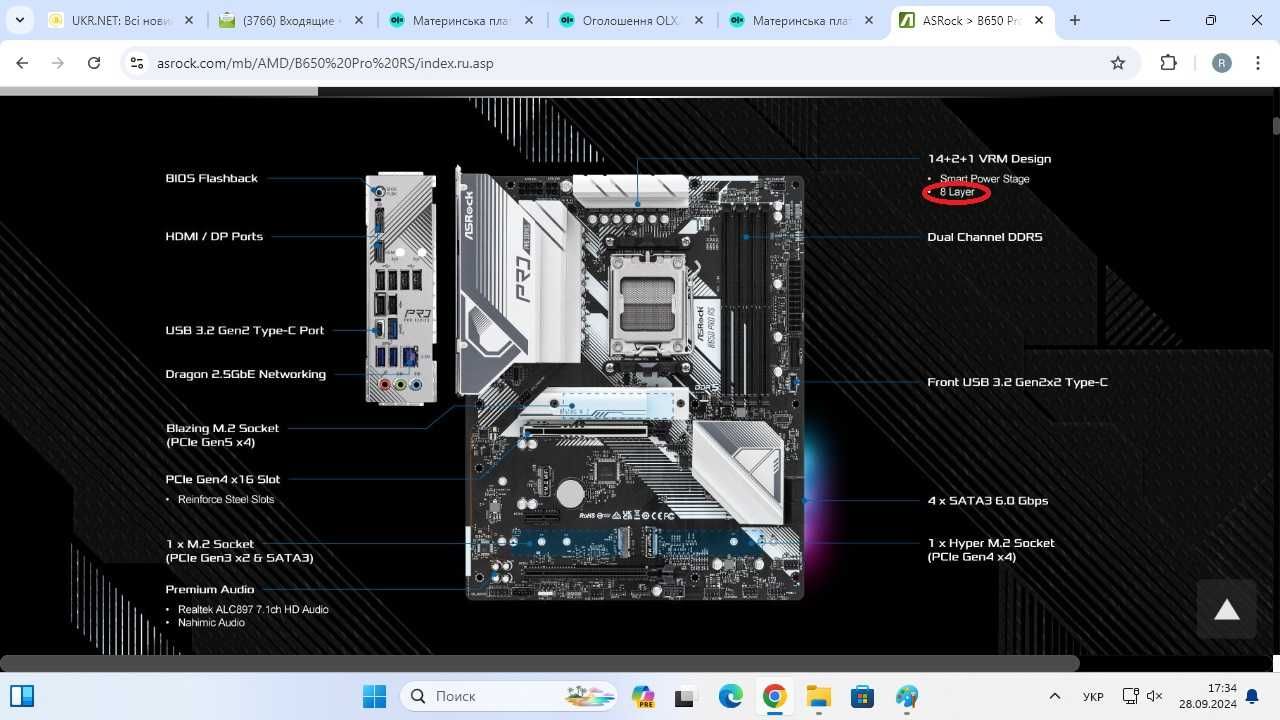Reload the ASRock page
Screen dimensions: 1280x720
click(x=94, y=63)
